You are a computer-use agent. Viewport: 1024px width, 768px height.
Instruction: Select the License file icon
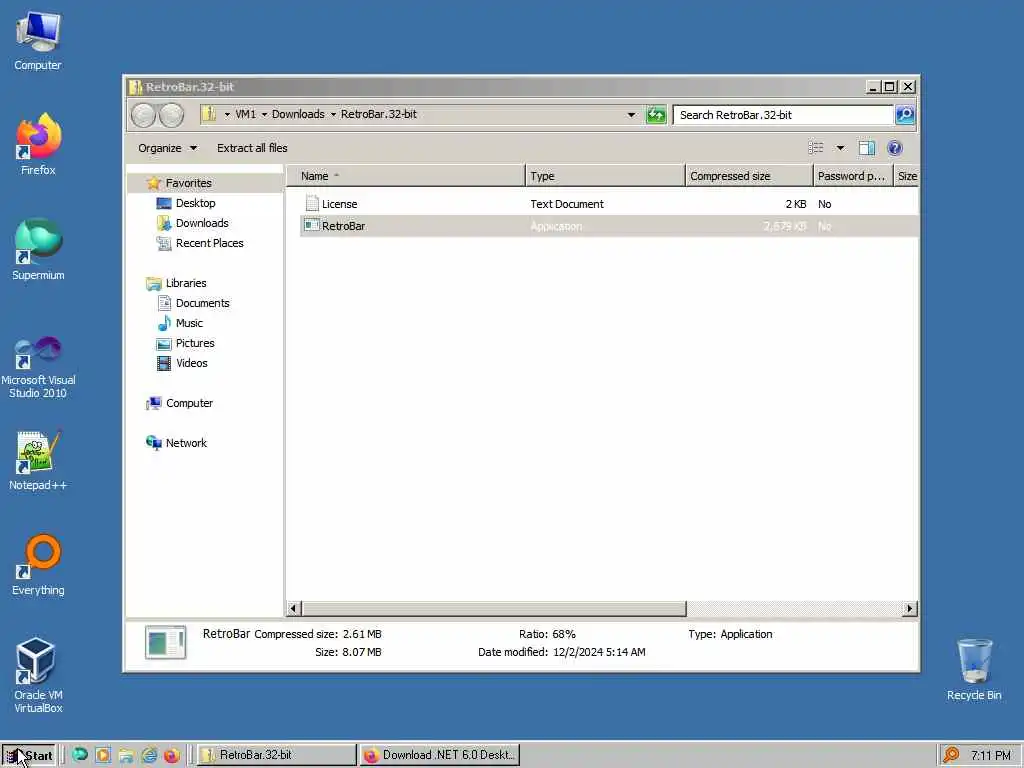[x=312, y=204]
